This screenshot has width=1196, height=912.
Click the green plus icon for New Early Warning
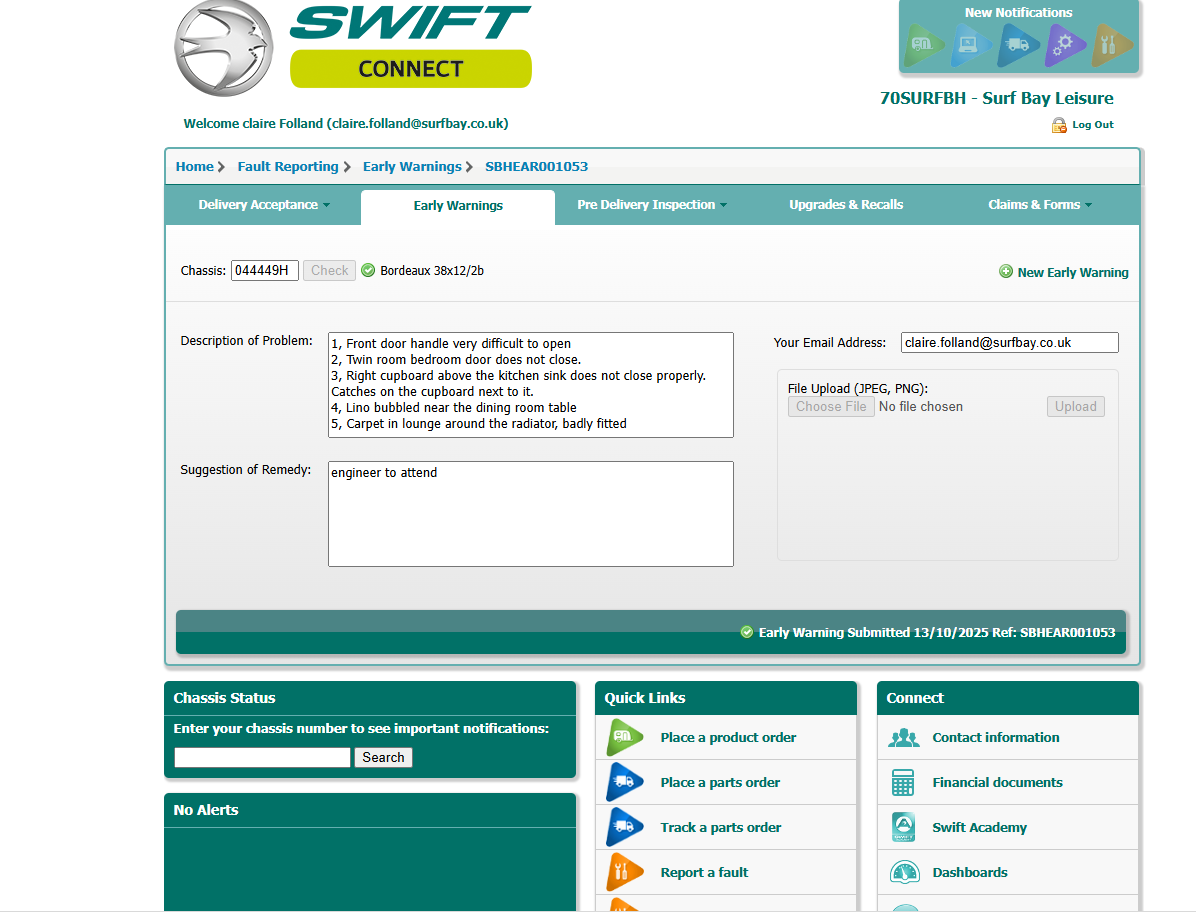coord(1006,271)
